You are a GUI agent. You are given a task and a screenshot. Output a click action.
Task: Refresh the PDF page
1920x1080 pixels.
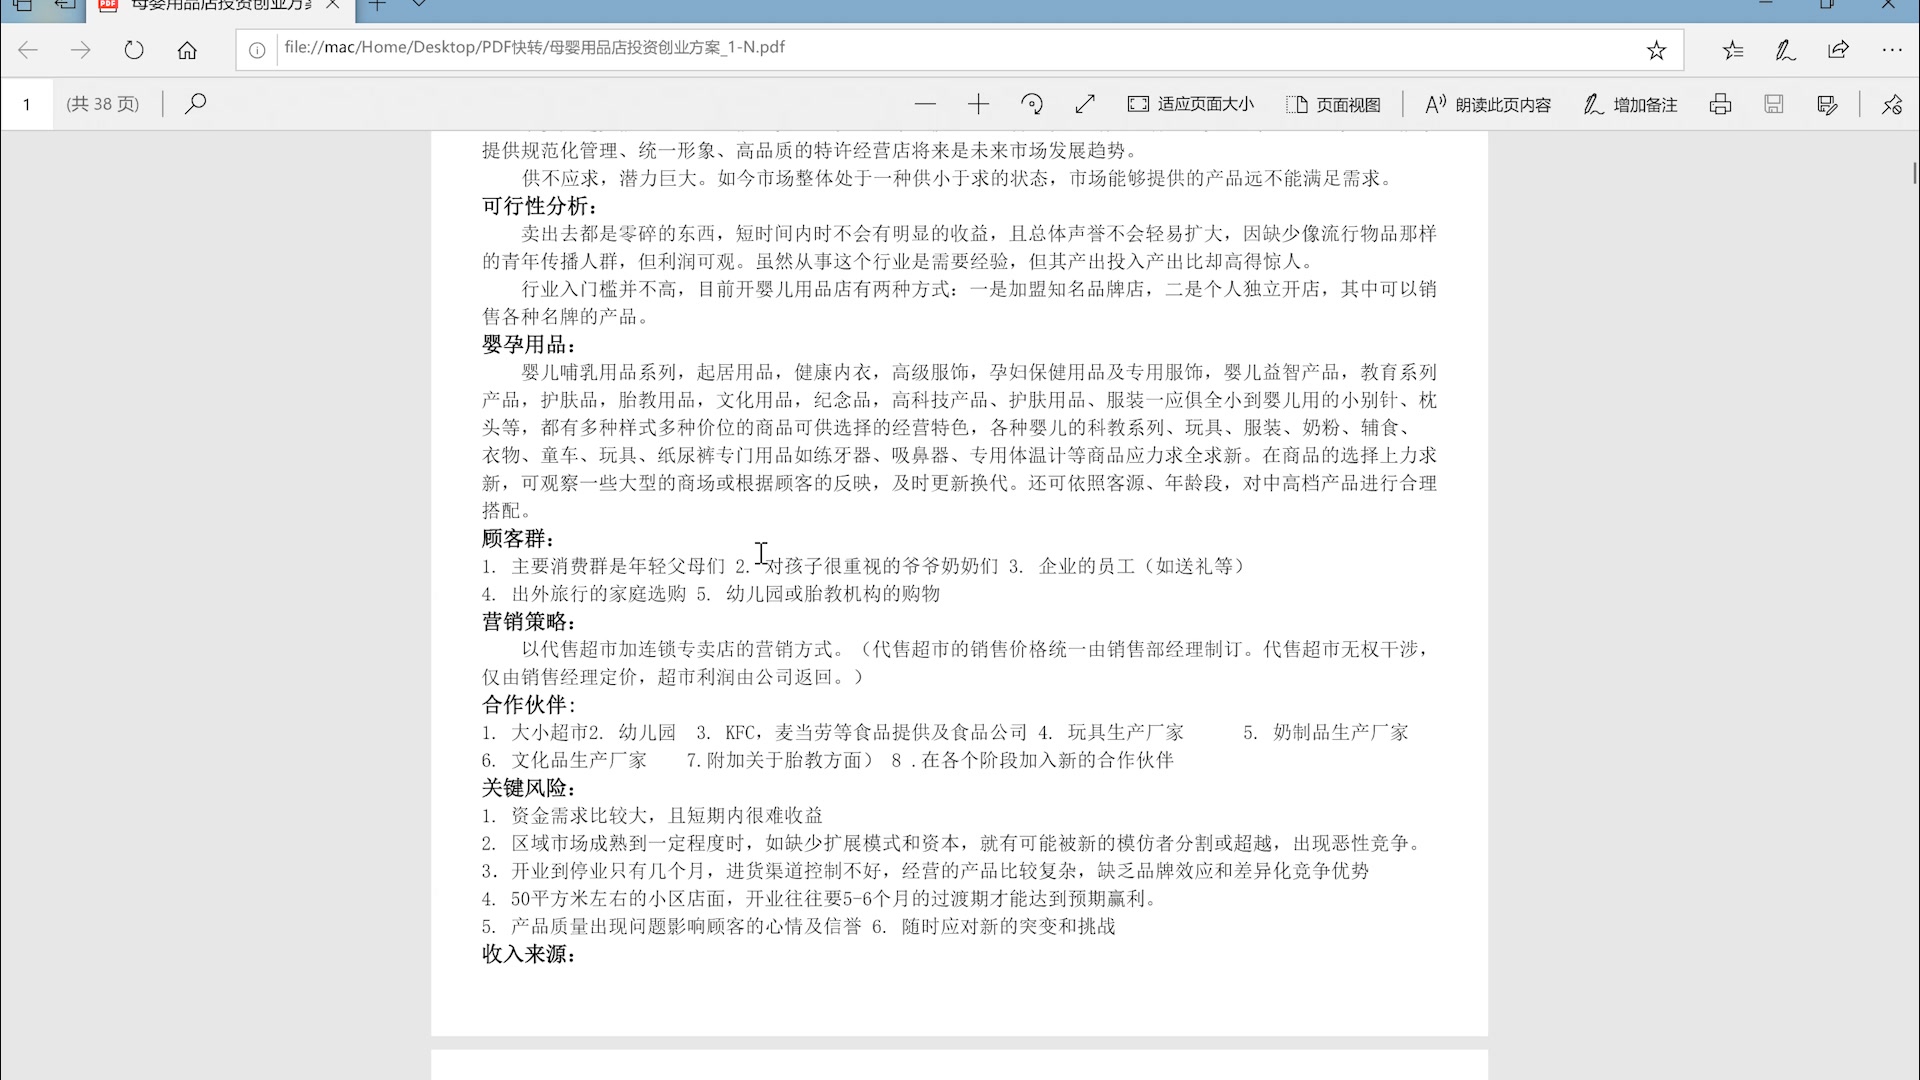(134, 50)
